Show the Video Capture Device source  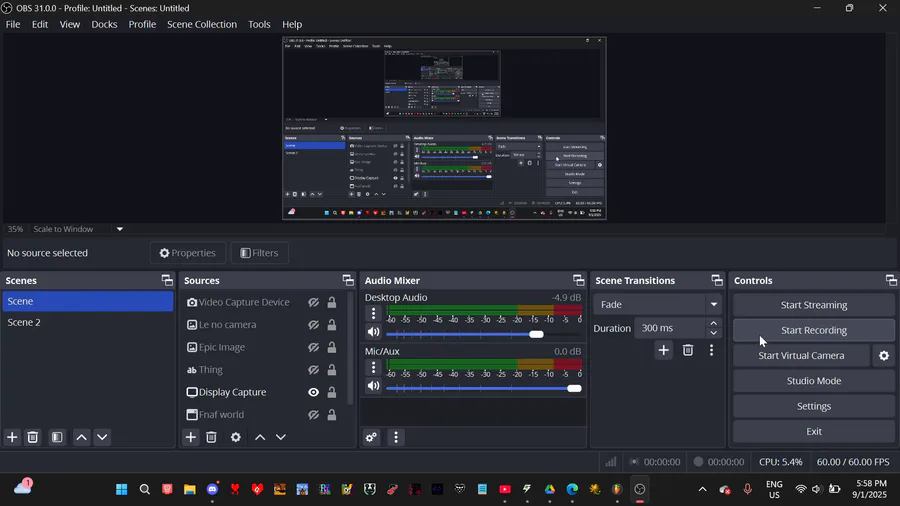[x=313, y=302]
